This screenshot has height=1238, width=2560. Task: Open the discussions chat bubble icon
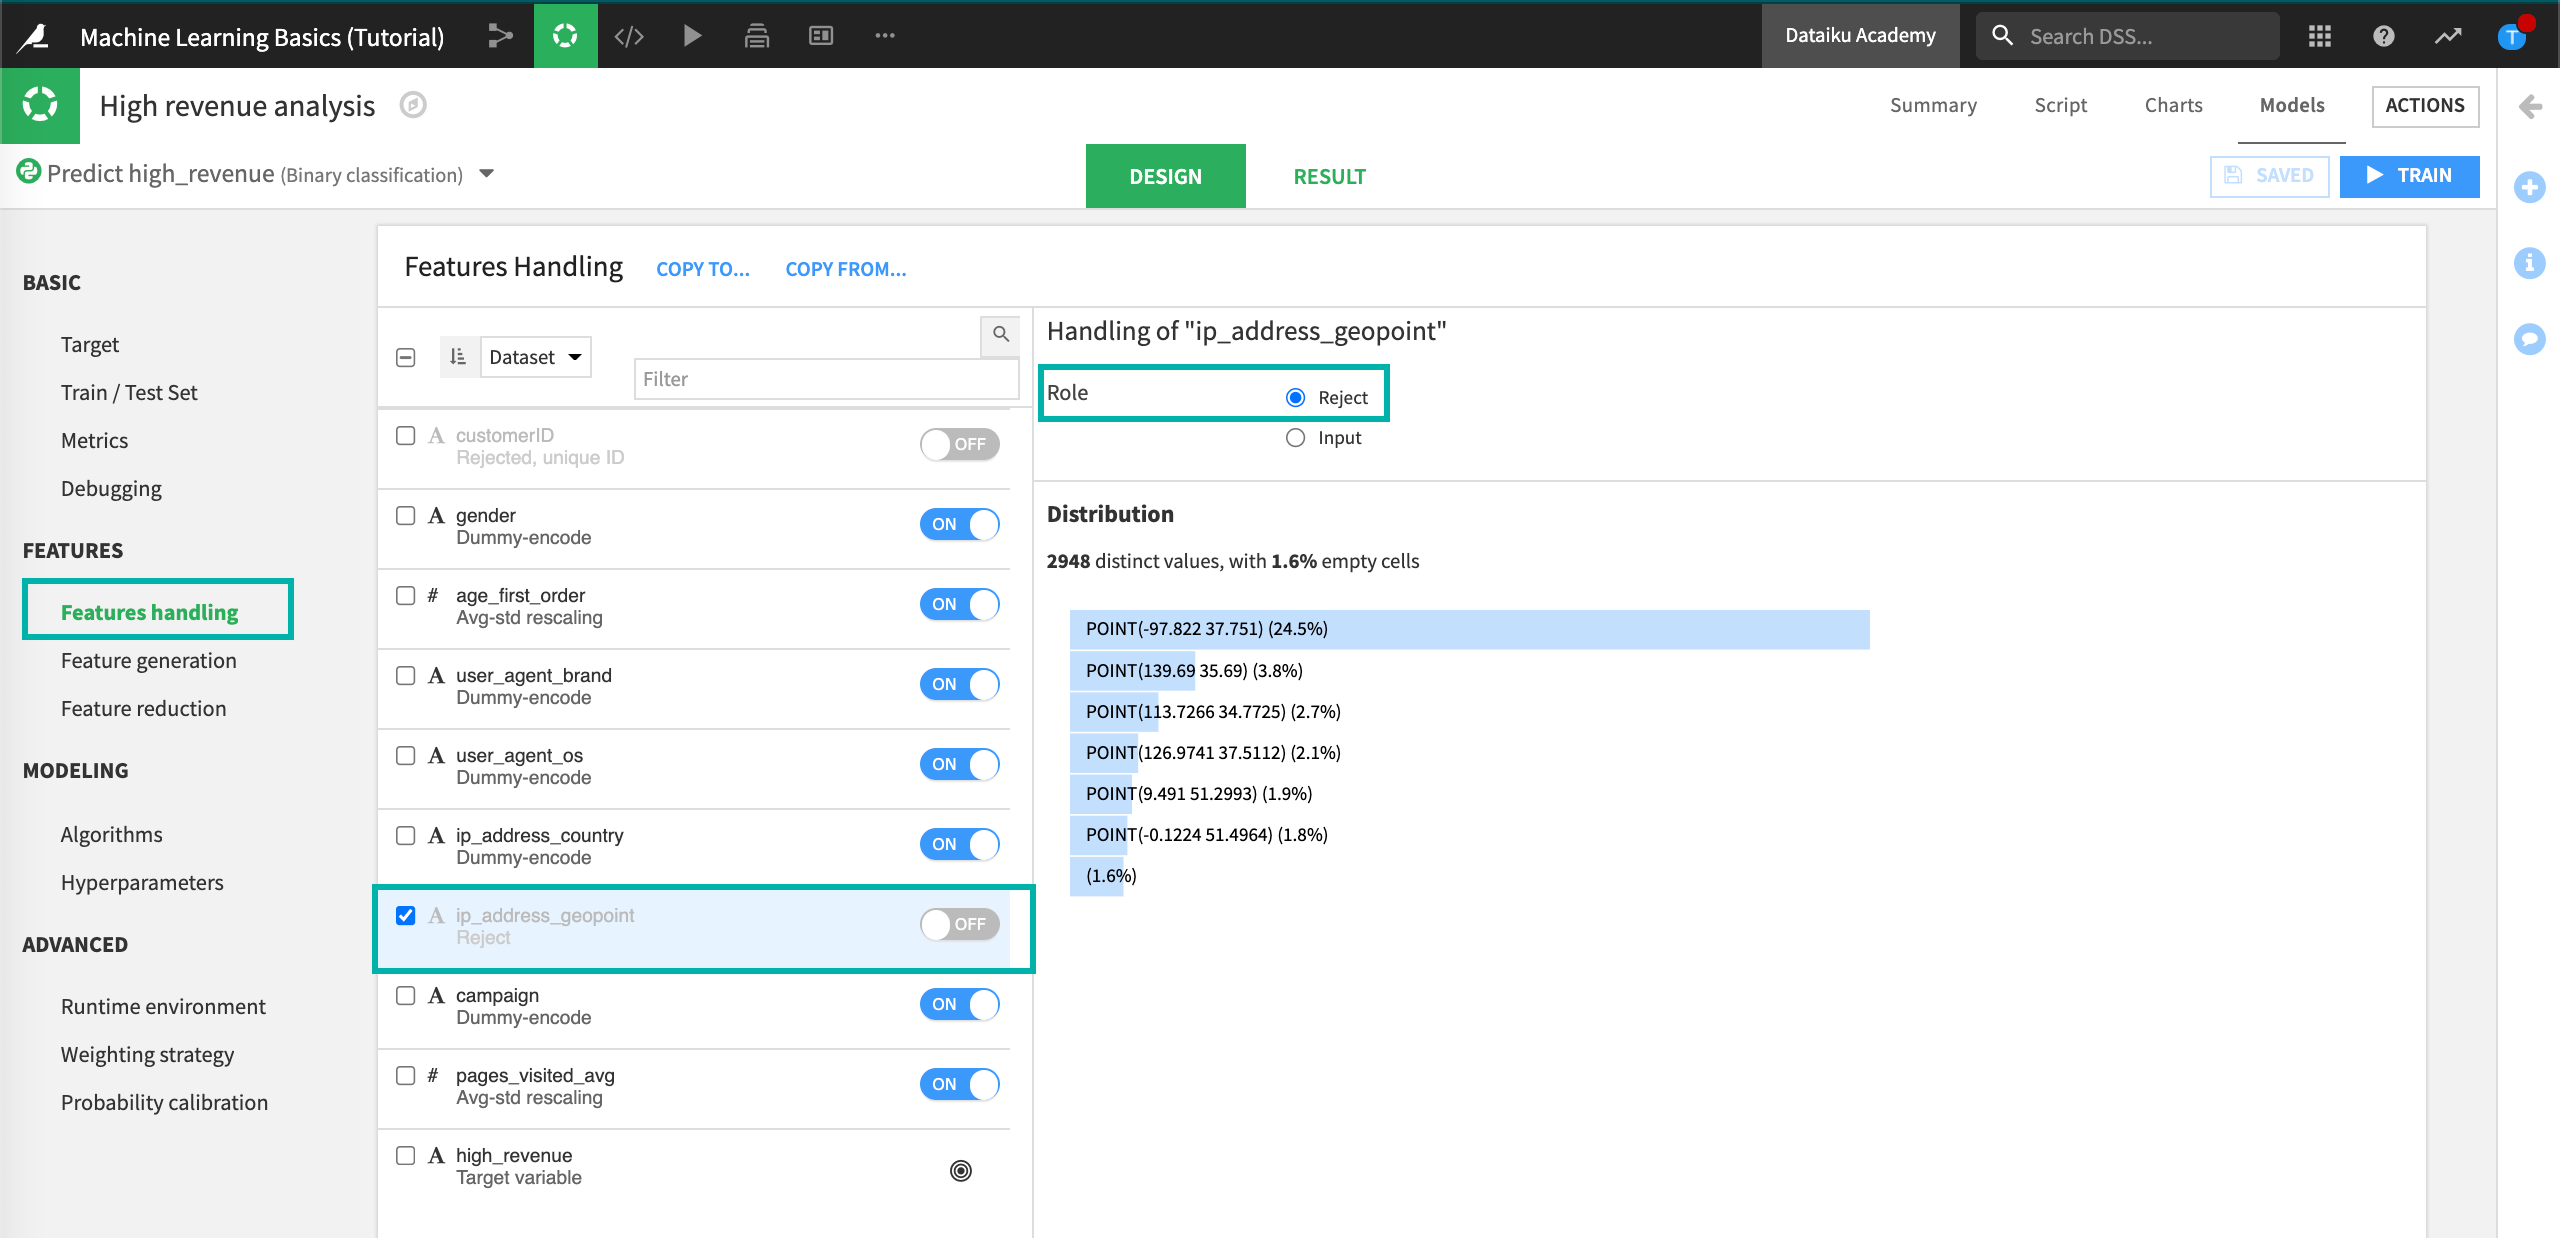[x=2530, y=339]
